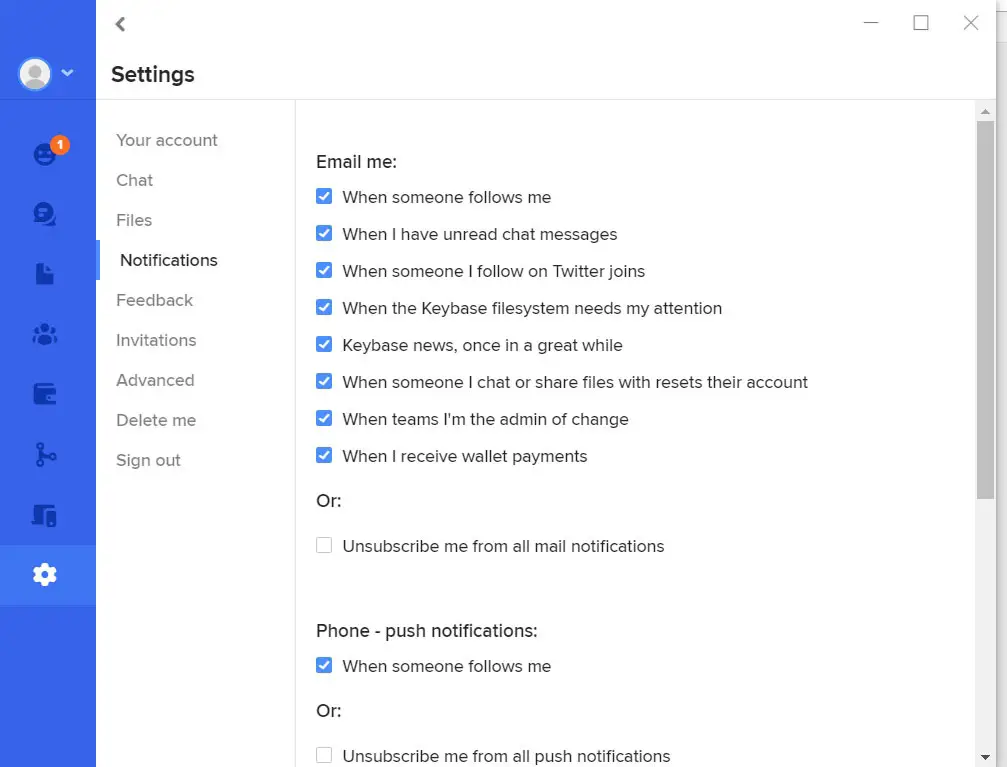The width and height of the screenshot is (1007, 767).
Task: Click Sign out in settings list
Action: [148, 460]
